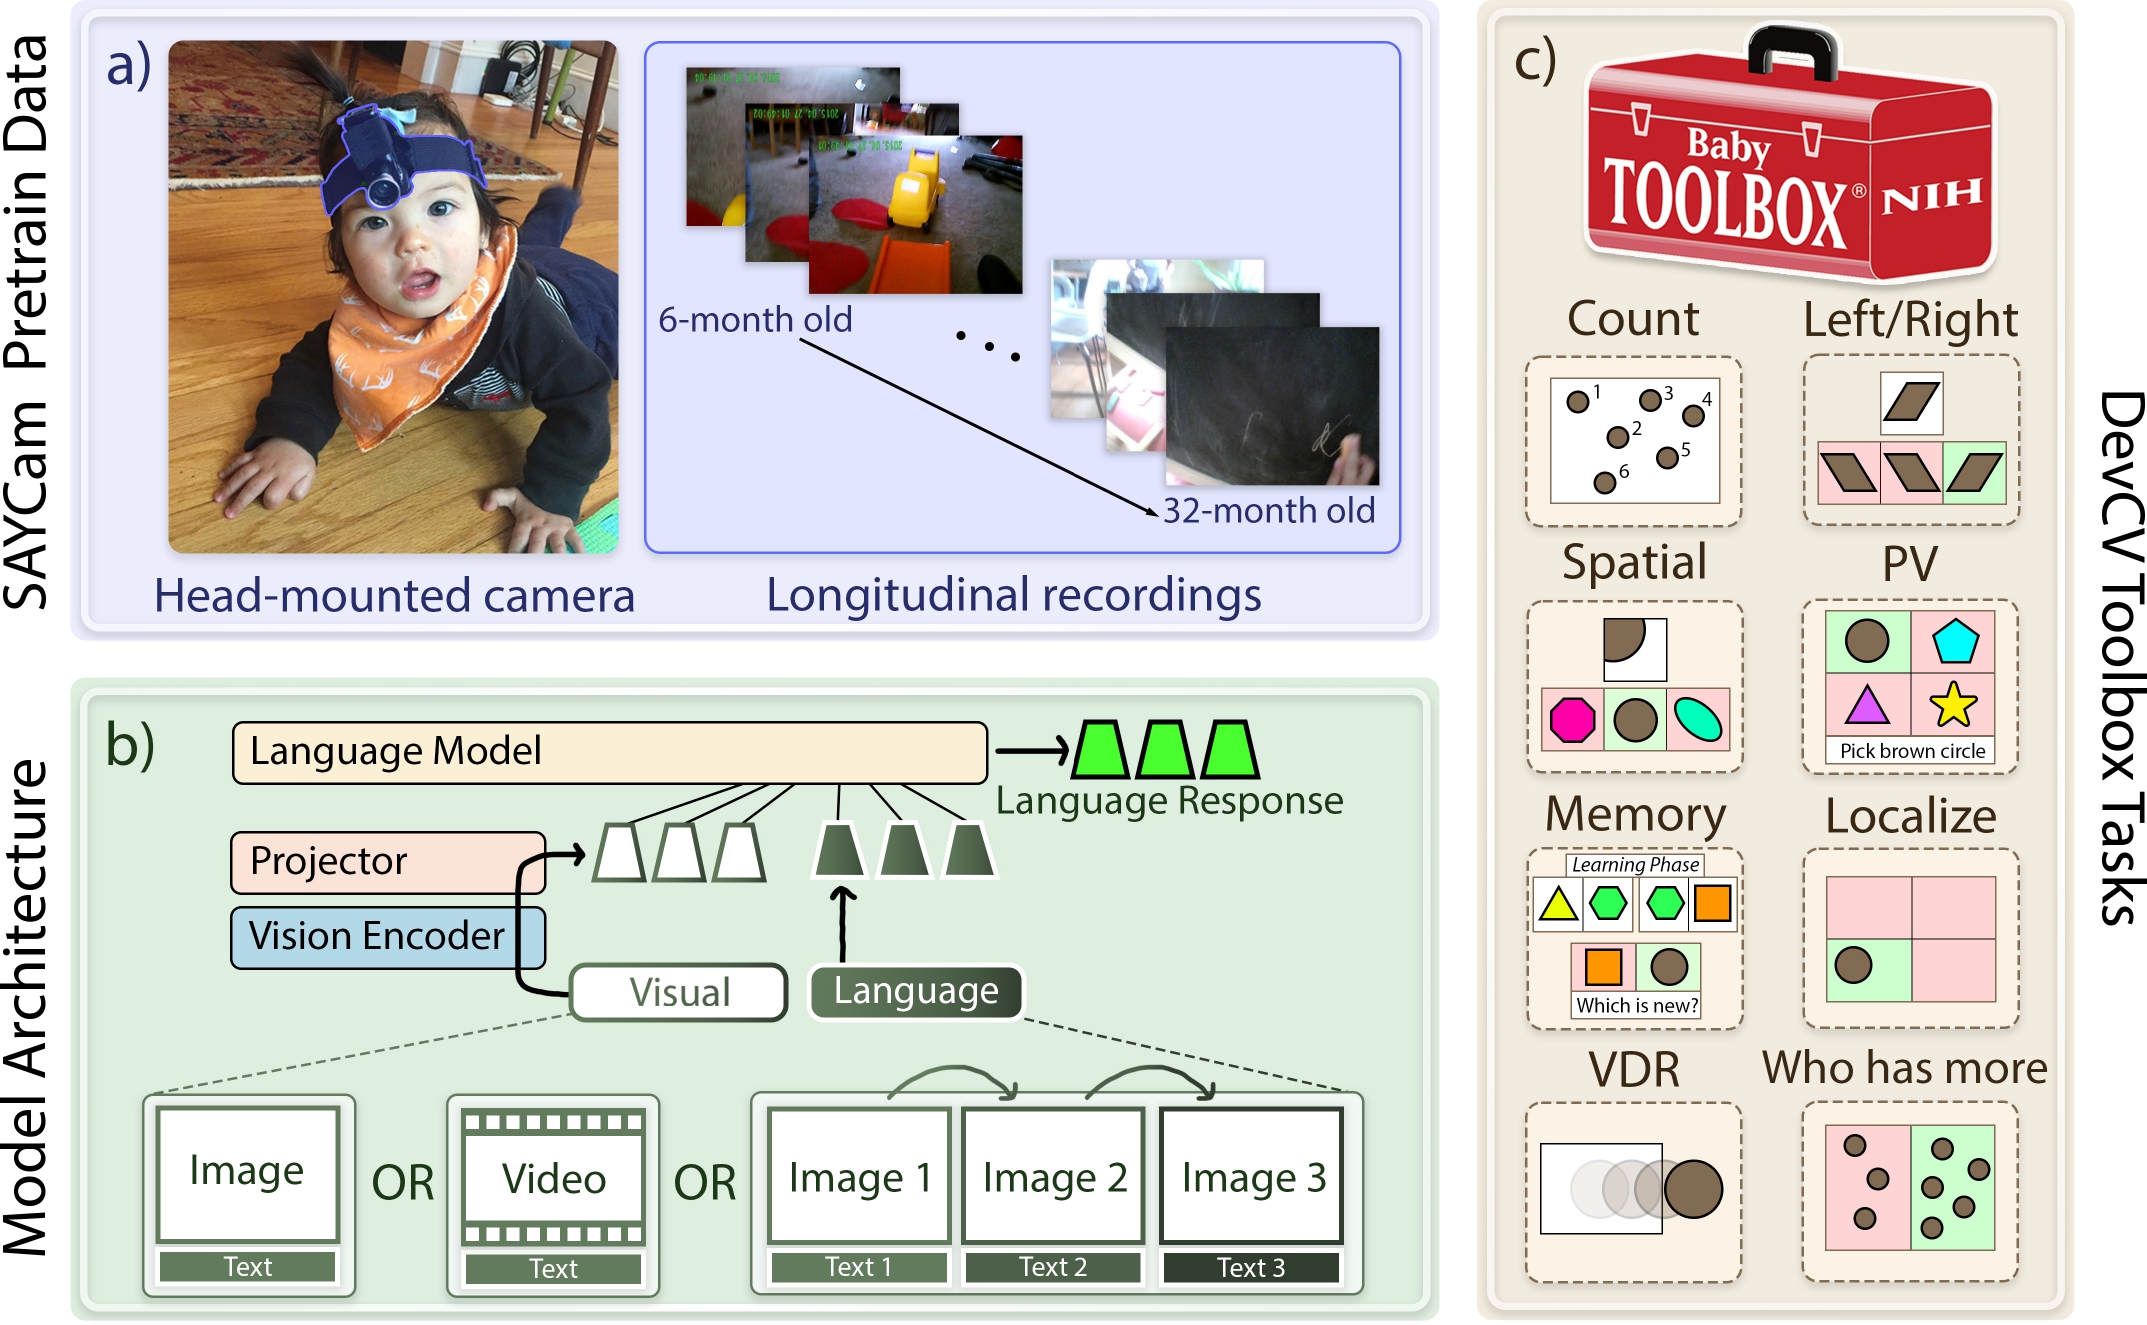
Task: Click the brown circle in Localize grid
Action: pyautogui.click(x=1853, y=965)
